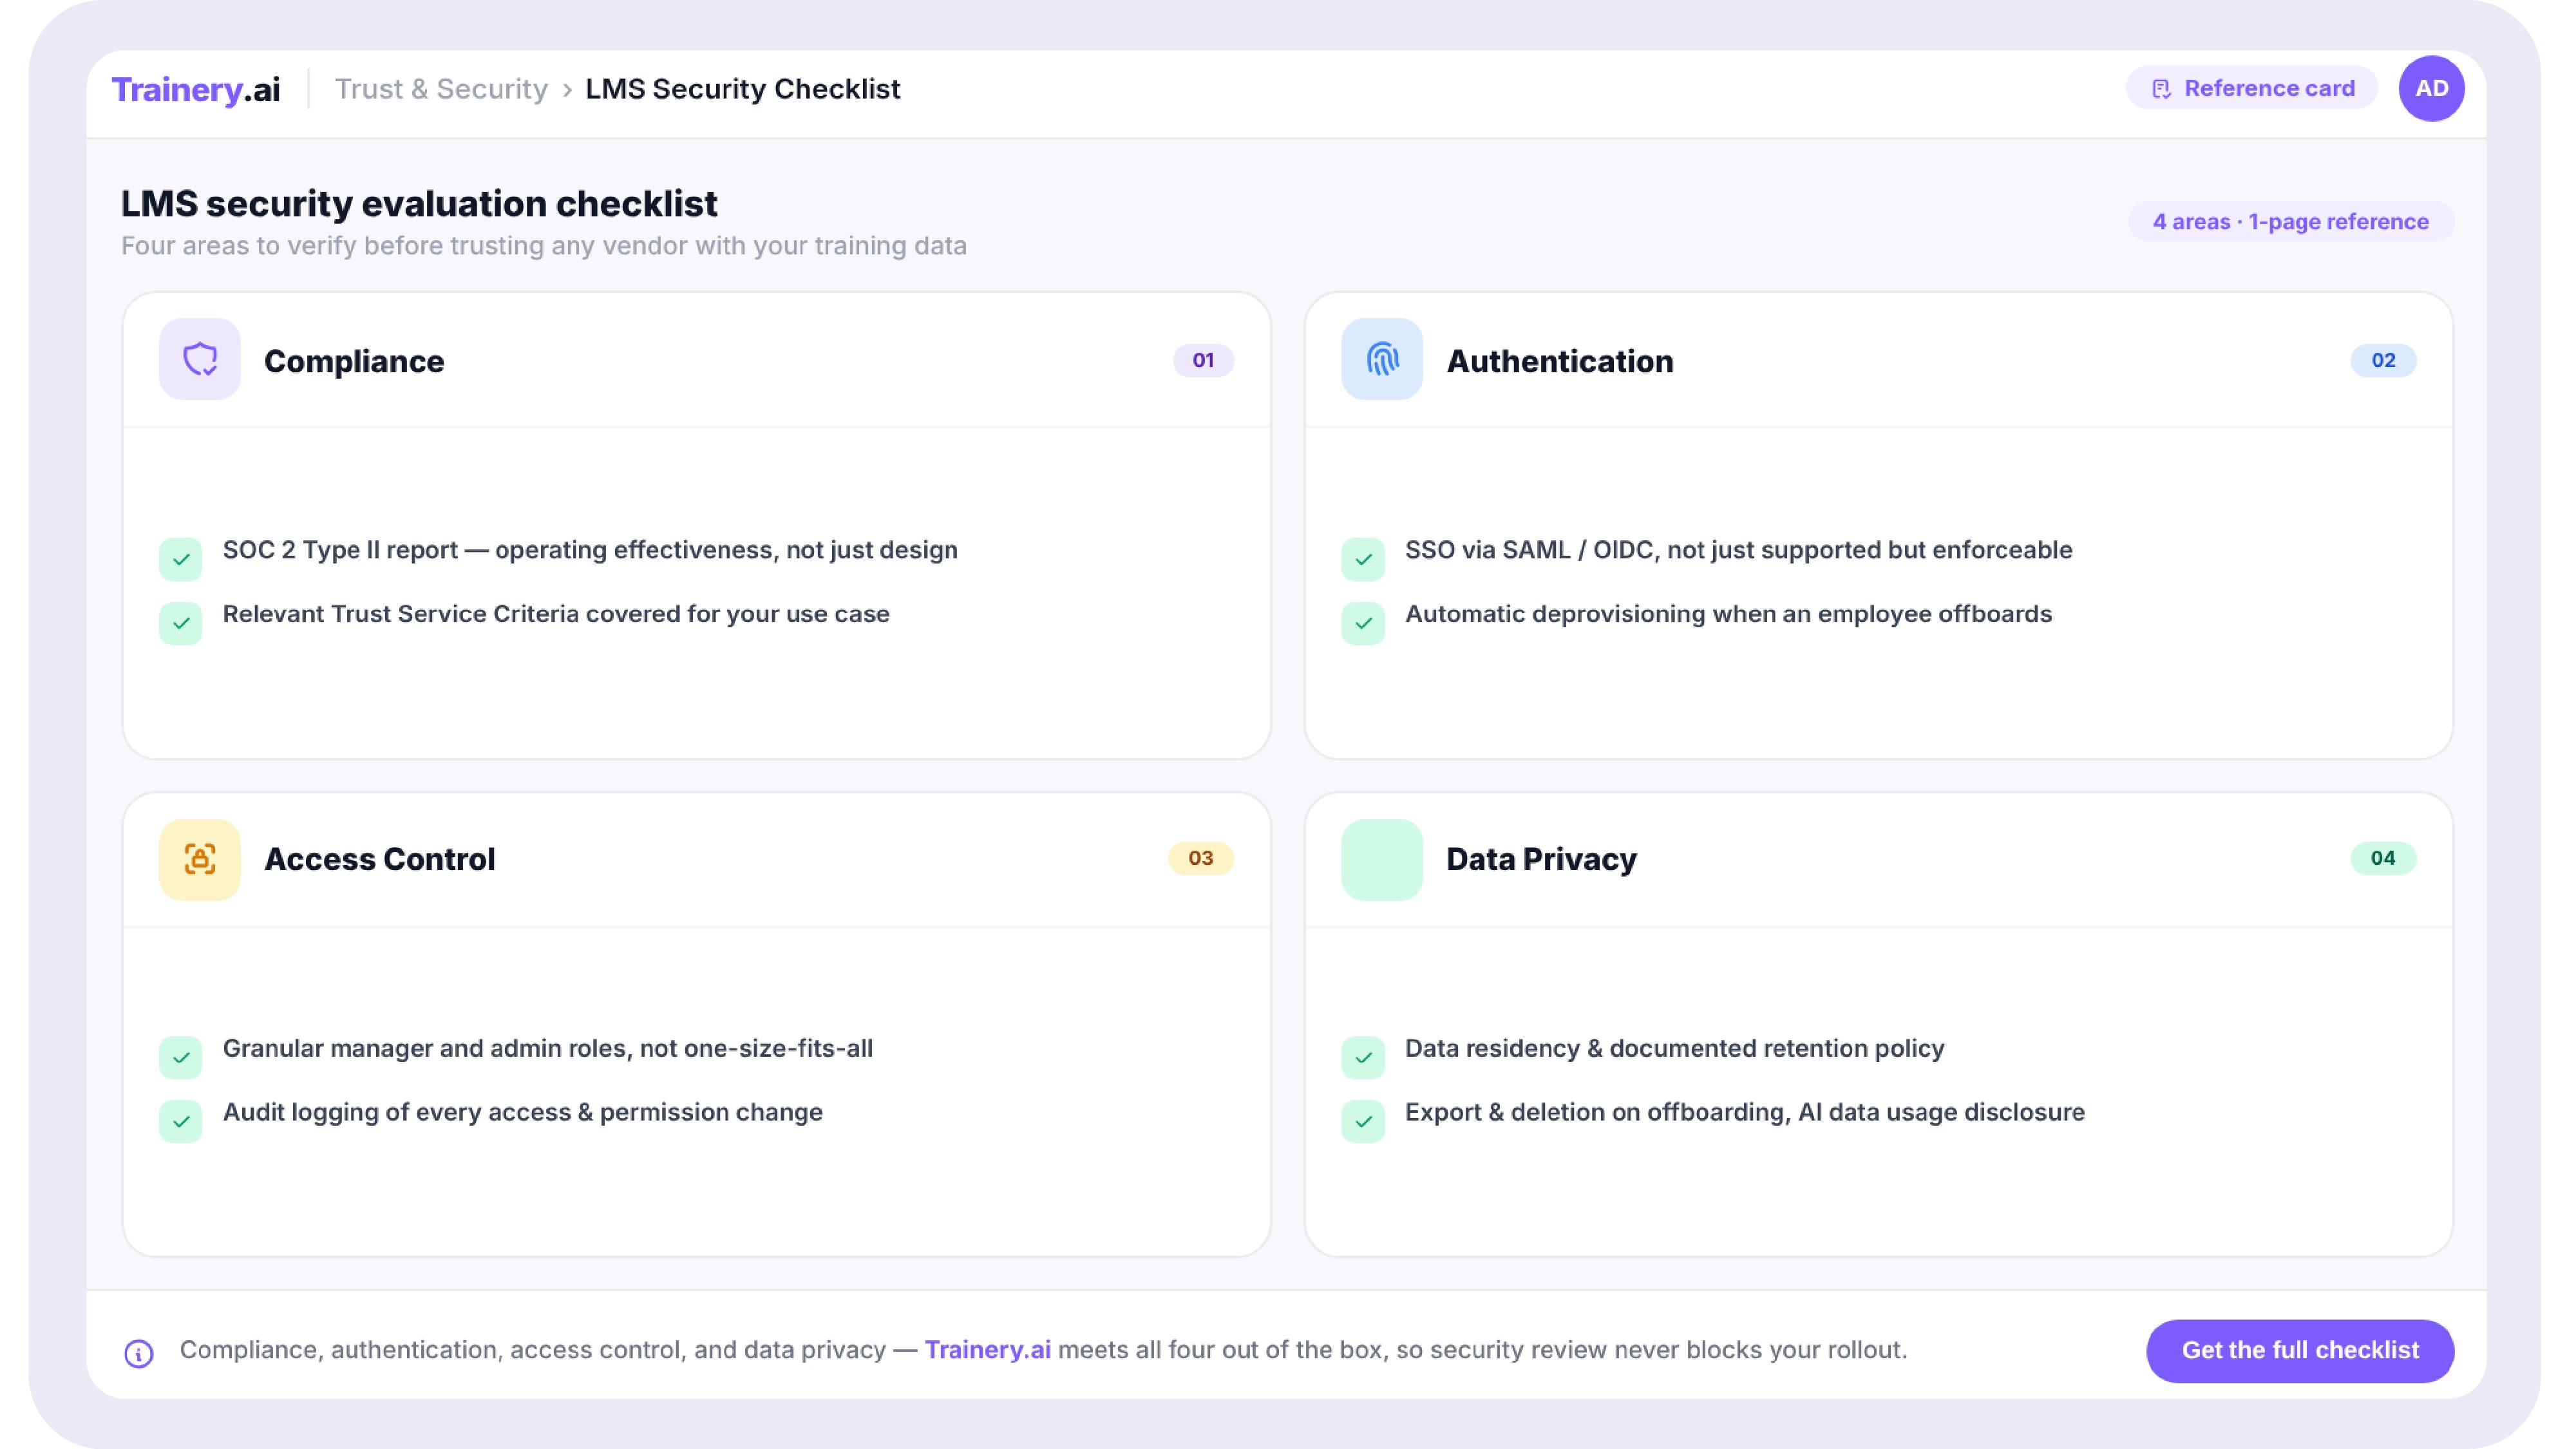Select the LMS Security Checklist breadcrumb
Screen dimensions: 2576x1449
tap(742, 89)
